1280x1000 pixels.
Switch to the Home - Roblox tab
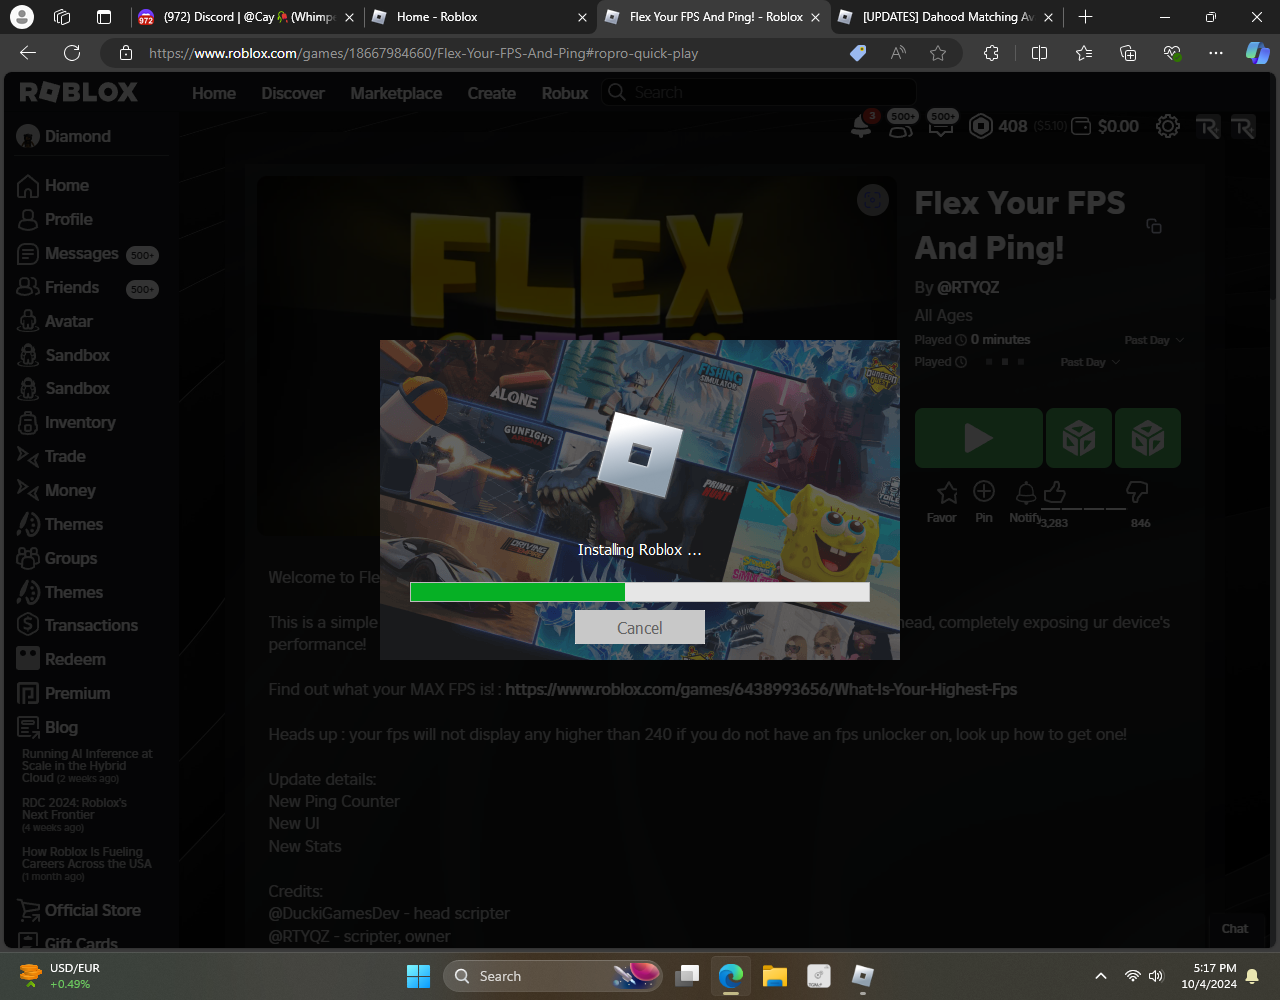coord(478,17)
